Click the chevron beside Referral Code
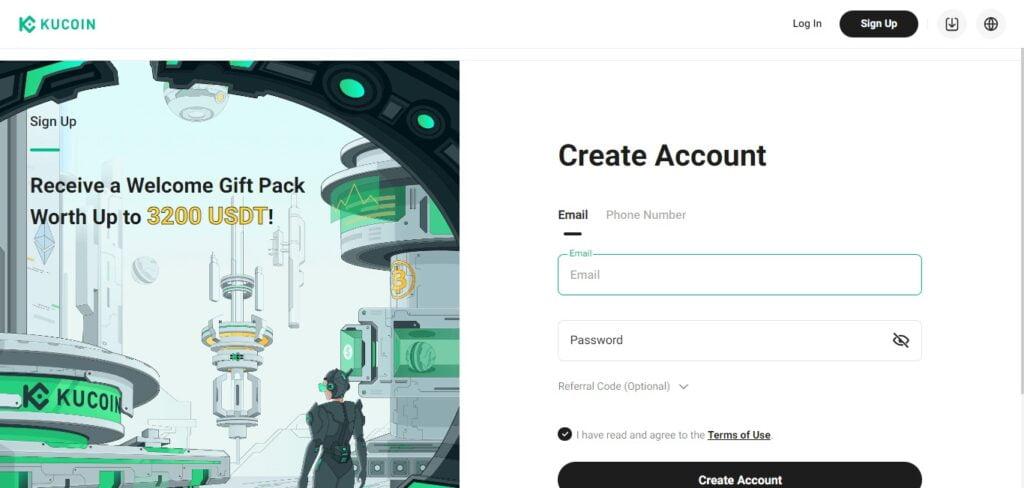The height and width of the screenshot is (488, 1024). pyautogui.click(x=683, y=386)
